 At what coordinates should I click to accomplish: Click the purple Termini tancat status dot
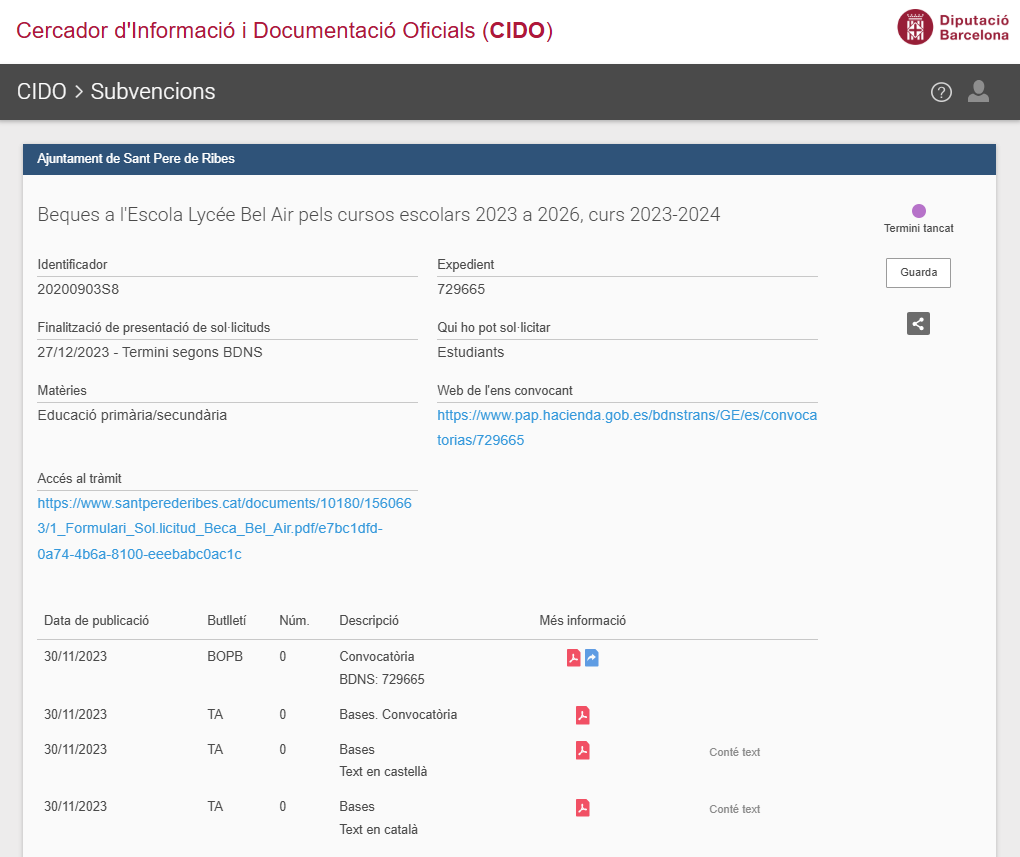click(x=919, y=211)
